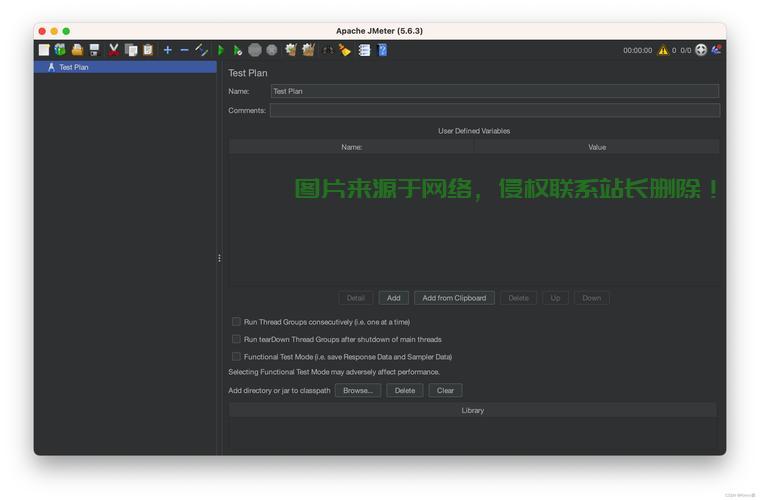The width and height of the screenshot is (760, 500).
Task: Click the Open file folder icon
Action: point(78,49)
